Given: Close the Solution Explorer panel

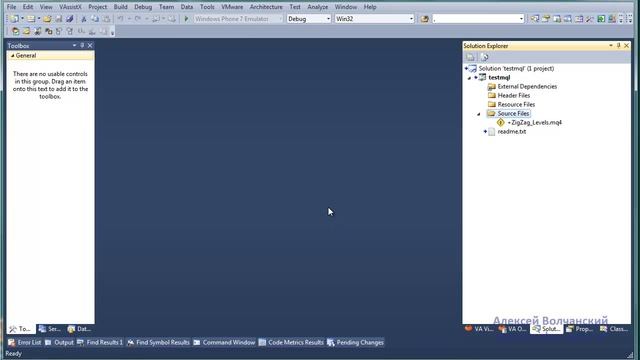Looking at the screenshot, I should tap(627, 46).
